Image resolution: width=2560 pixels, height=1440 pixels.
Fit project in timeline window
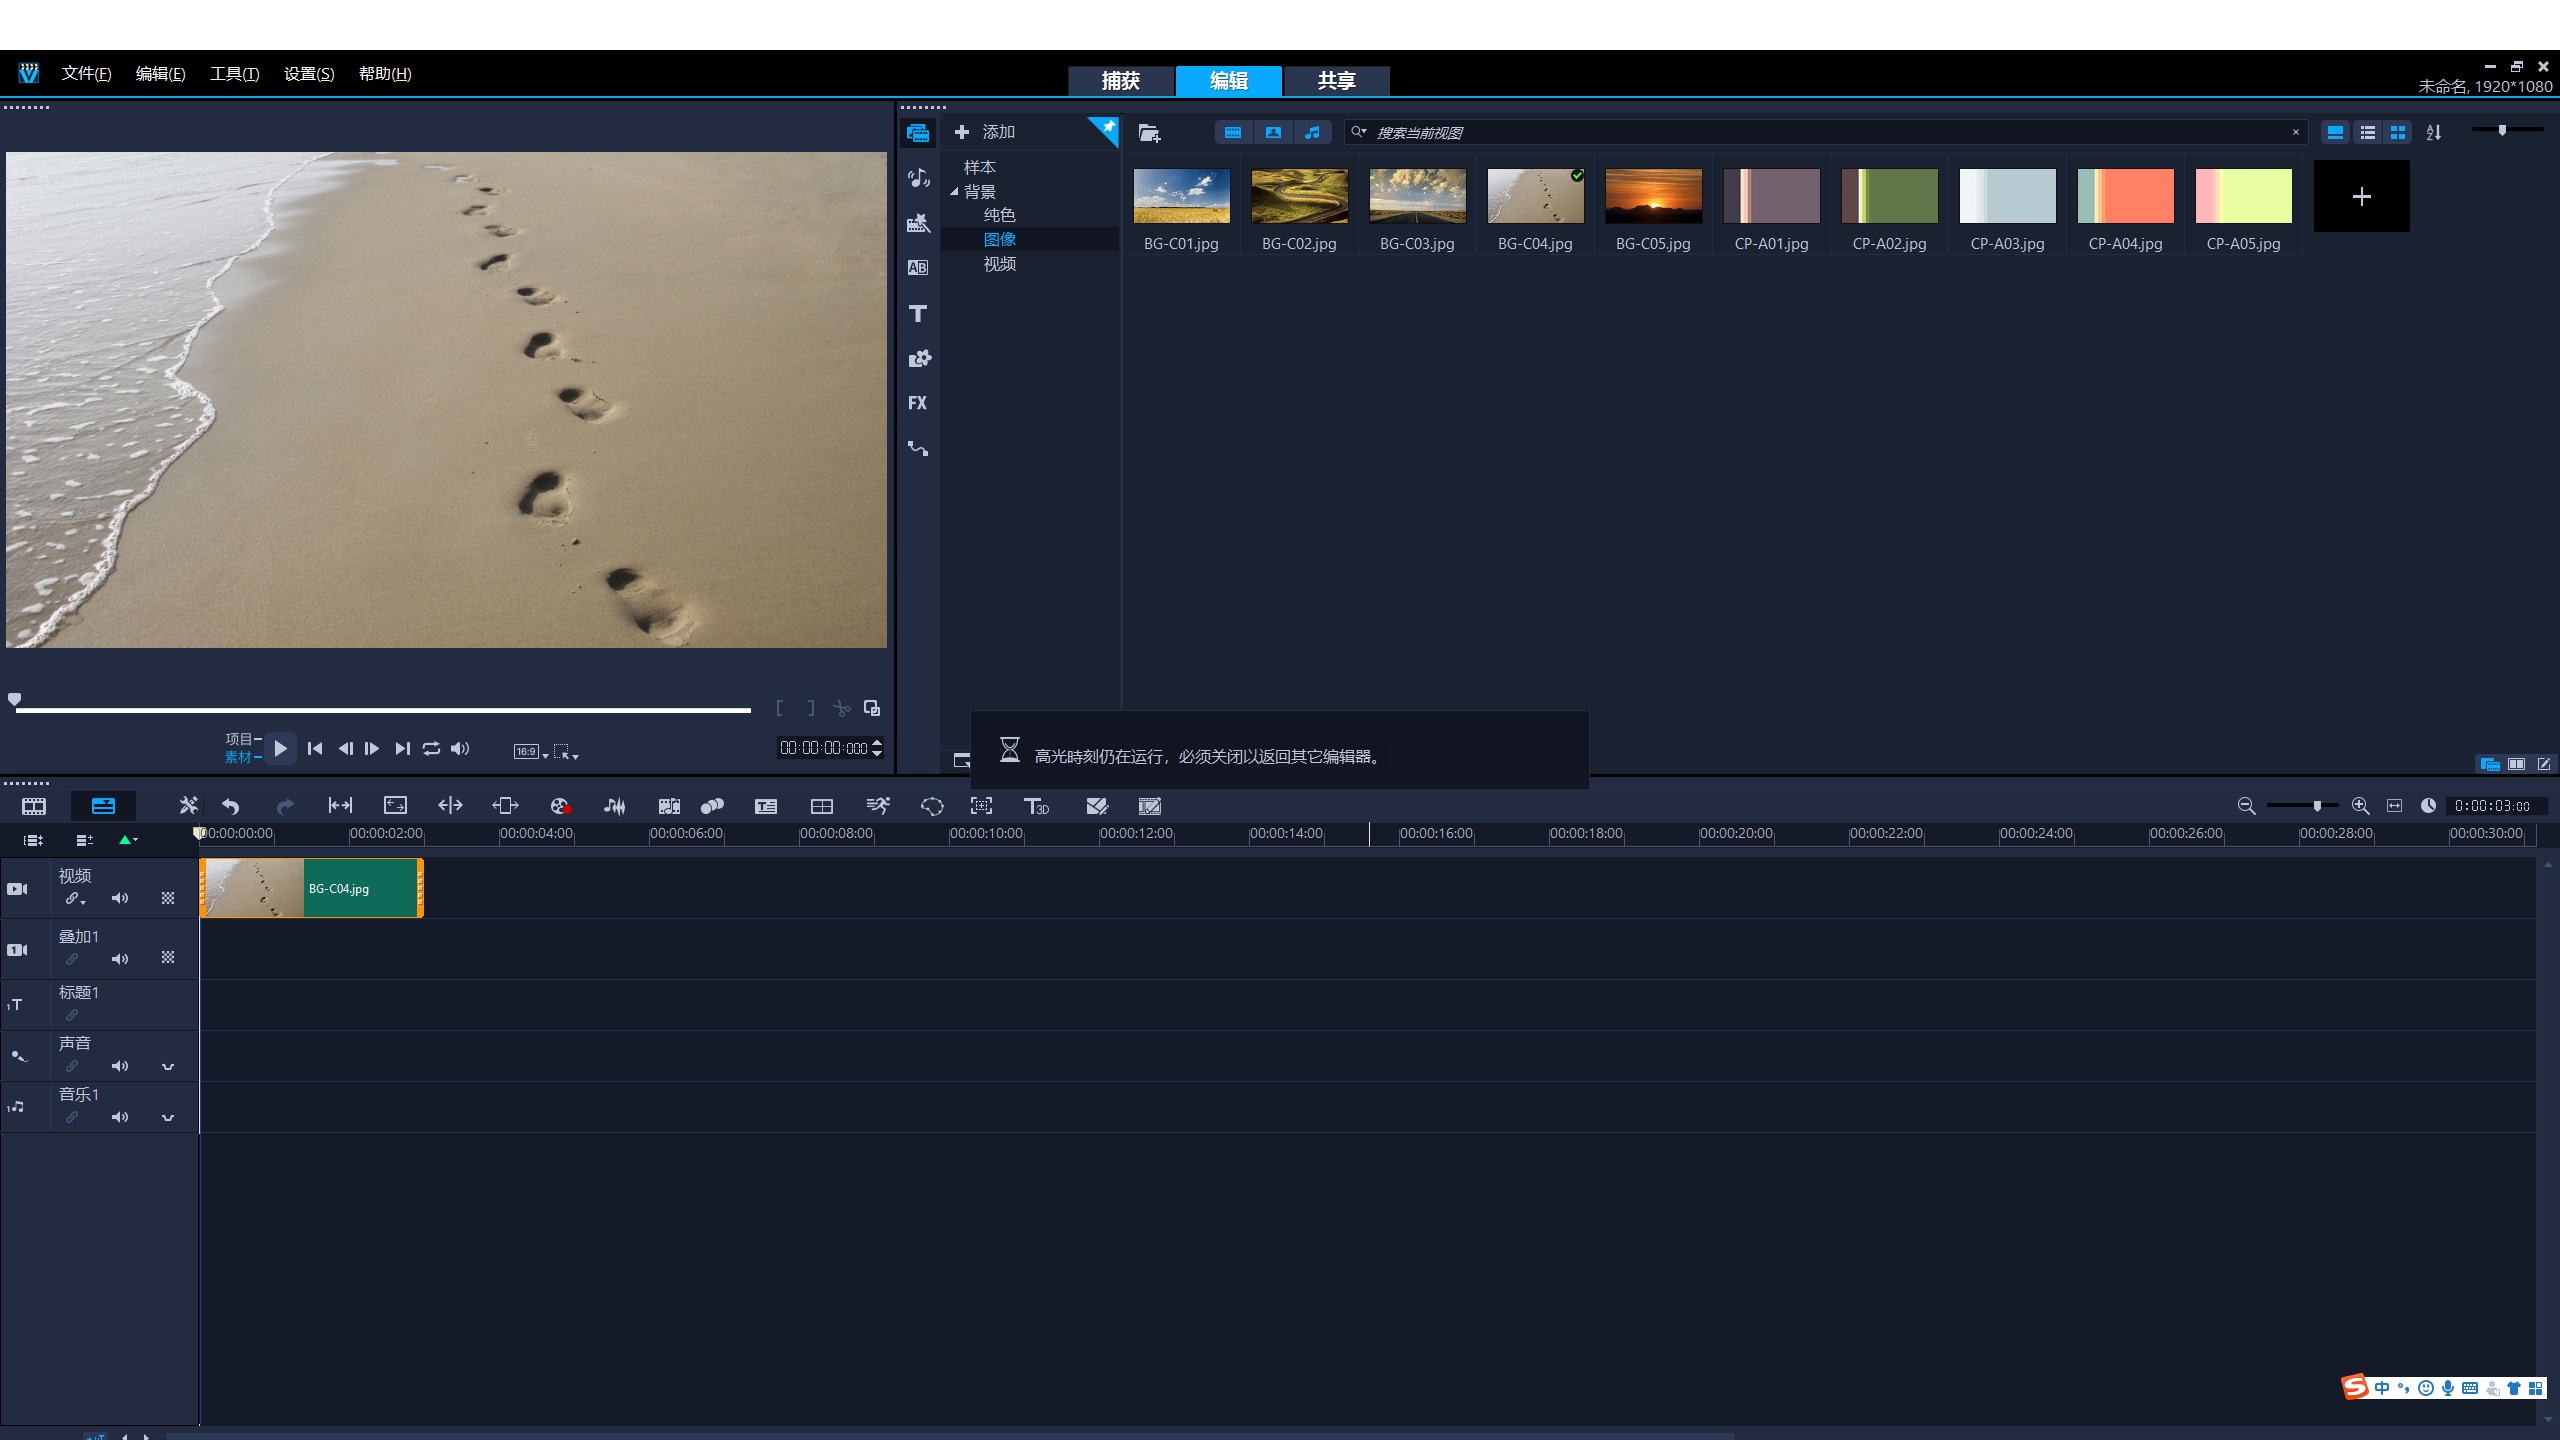point(2394,806)
